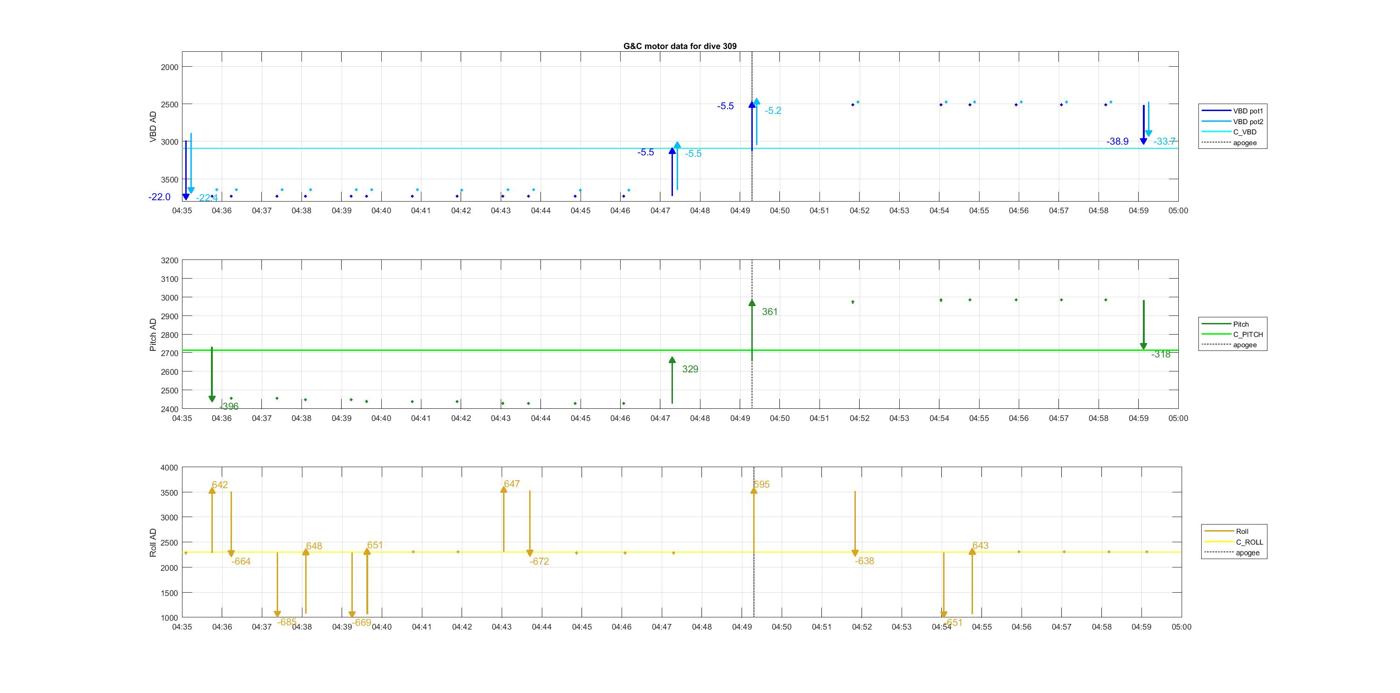This screenshot has width=1400, height=693.
Task: Select the 'C_VBD' legend entry
Action: tap(1230, 132)
